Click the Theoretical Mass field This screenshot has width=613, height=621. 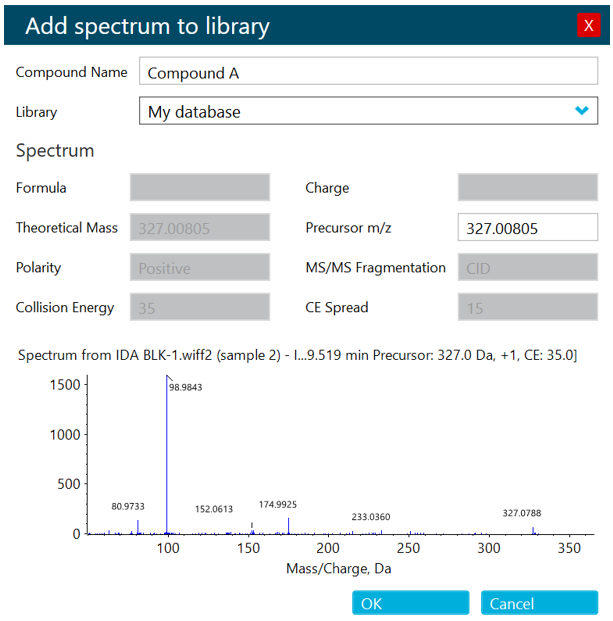(199, 228)
